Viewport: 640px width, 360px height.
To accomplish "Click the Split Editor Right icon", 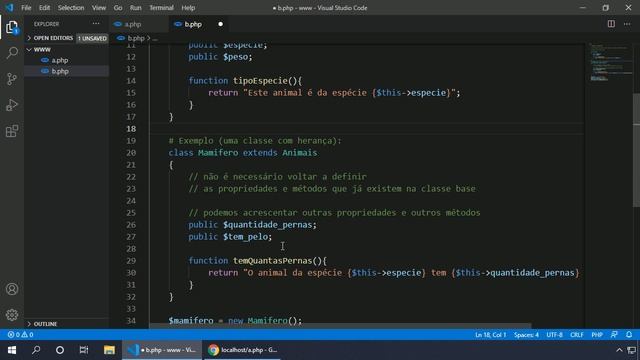I will click(611, 24).
